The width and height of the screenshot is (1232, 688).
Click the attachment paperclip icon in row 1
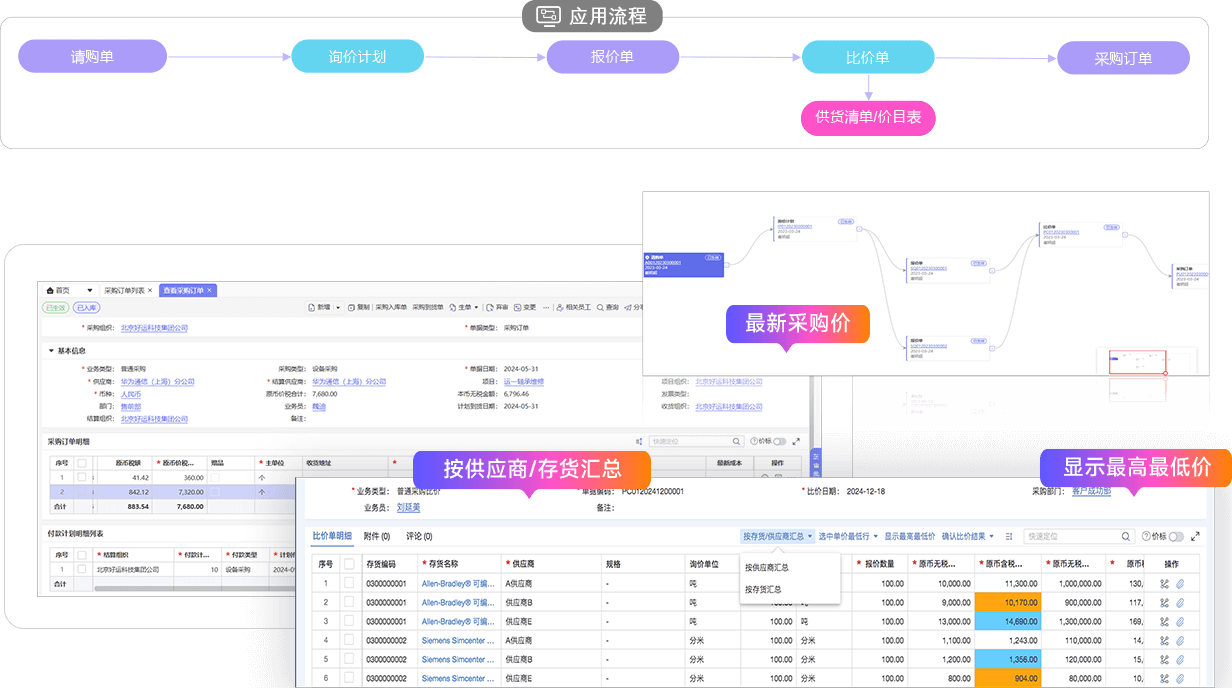click(x=1180, y=583)
